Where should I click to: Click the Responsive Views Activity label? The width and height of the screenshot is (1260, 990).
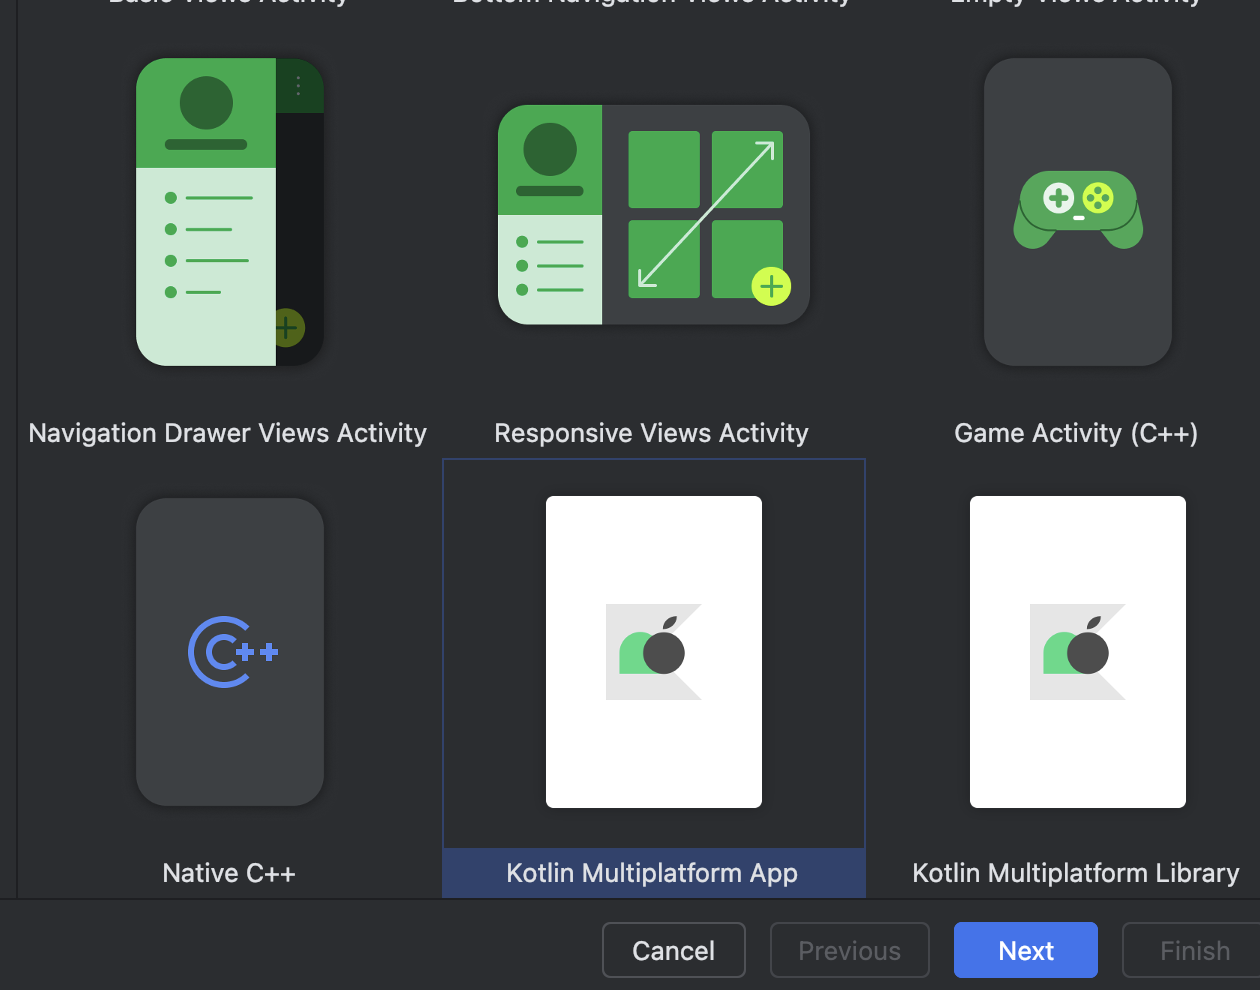click(651, 433)
